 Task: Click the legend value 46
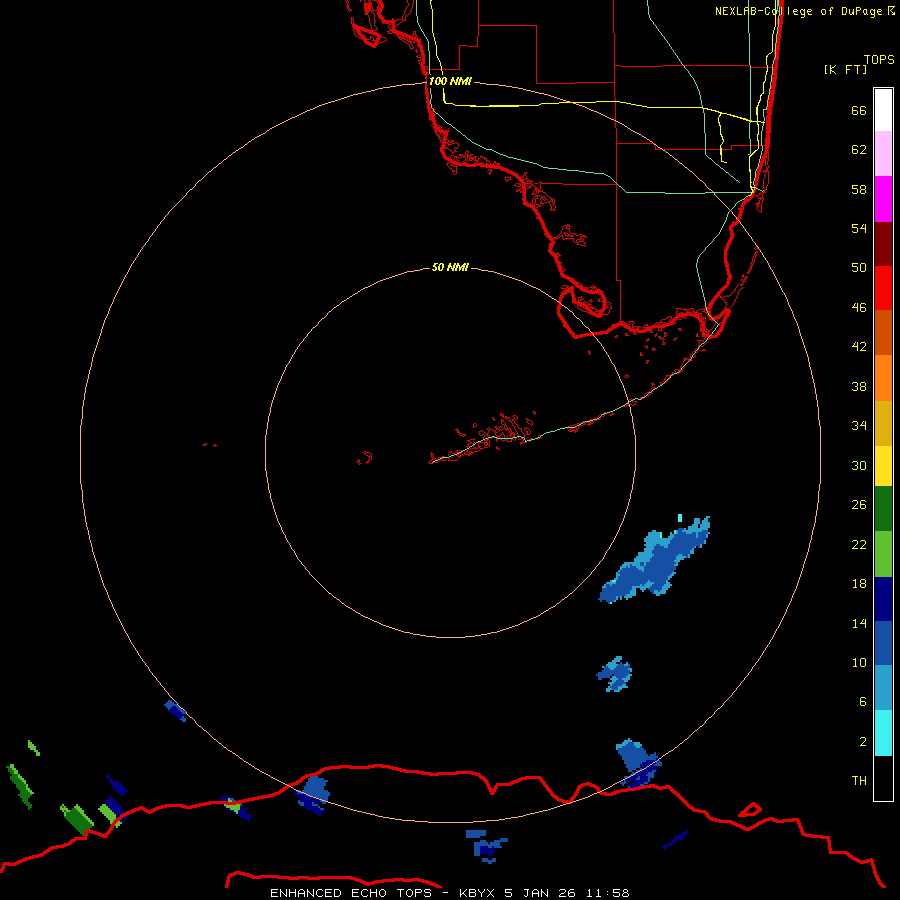pyautogui.click(x=859, y=308)
